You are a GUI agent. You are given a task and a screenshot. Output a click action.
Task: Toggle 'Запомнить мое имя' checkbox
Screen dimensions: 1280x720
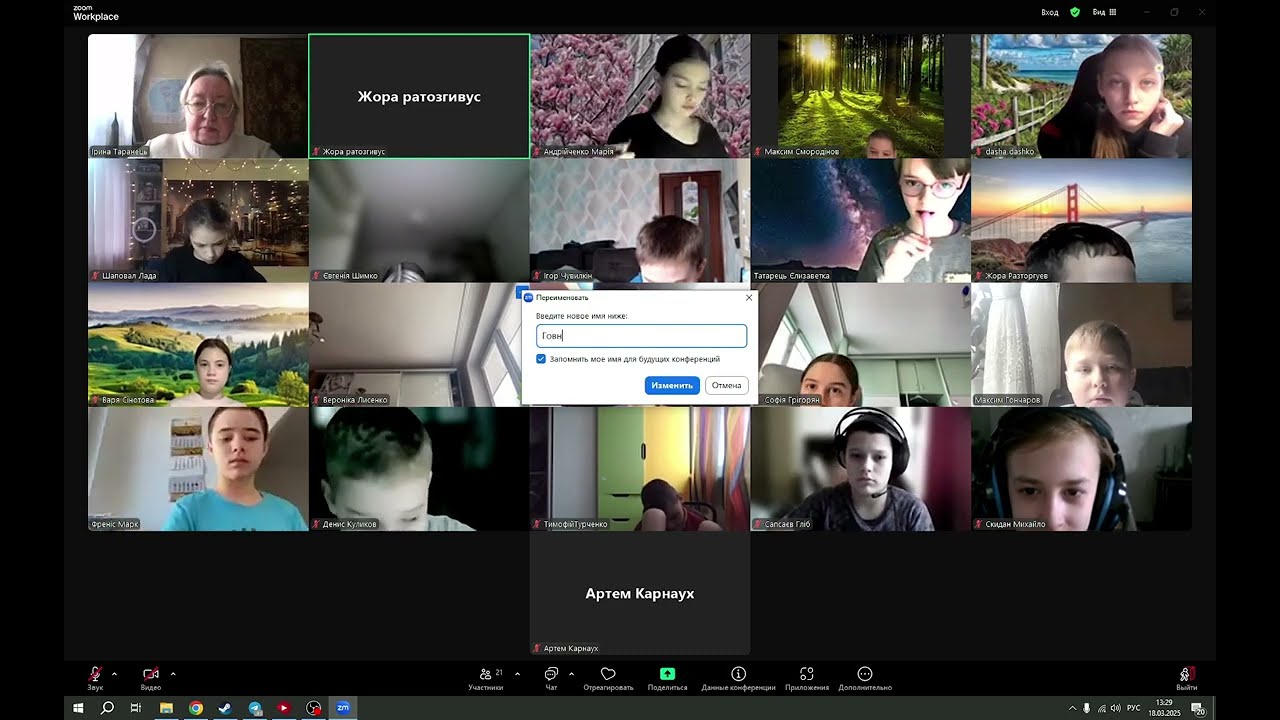point(541,359)
